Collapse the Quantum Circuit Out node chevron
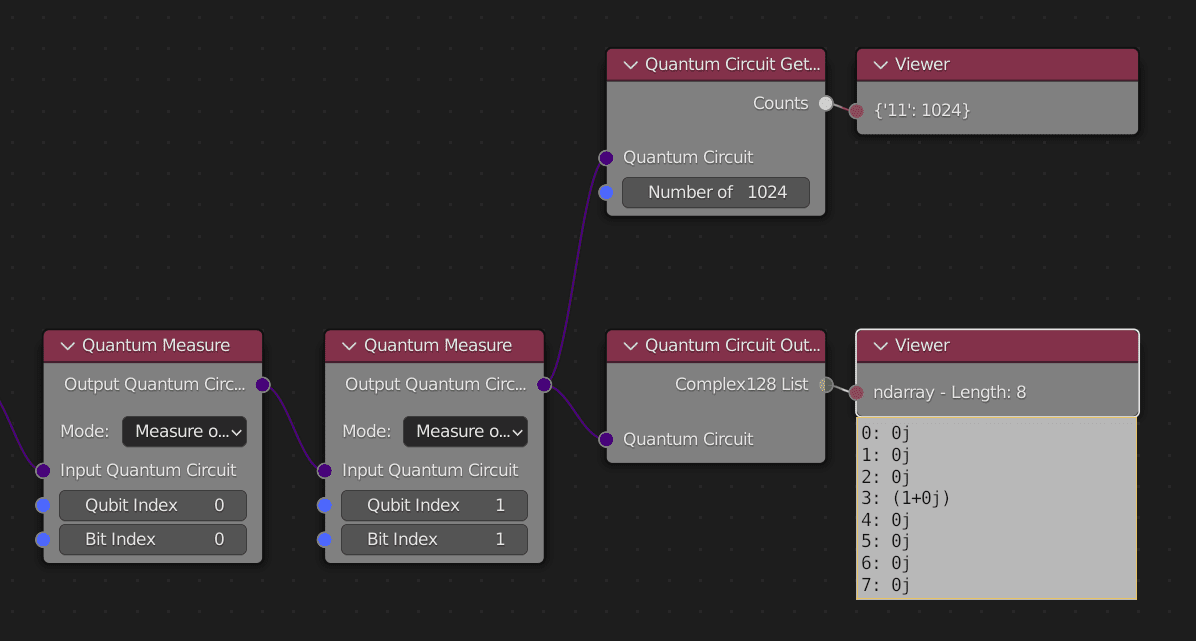Image resolution: width=1196 pixels, height=641 pixels. pos(630,346)
